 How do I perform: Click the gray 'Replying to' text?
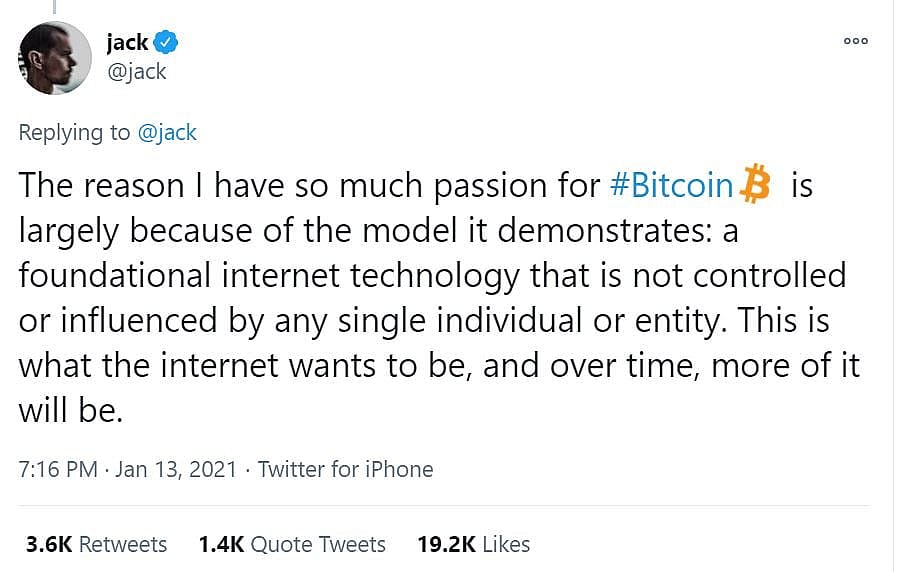[74, 132]
